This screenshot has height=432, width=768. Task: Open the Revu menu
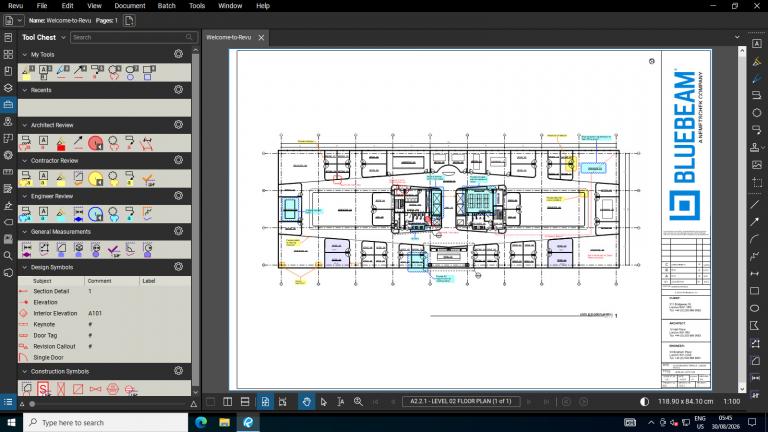[16, 6]
